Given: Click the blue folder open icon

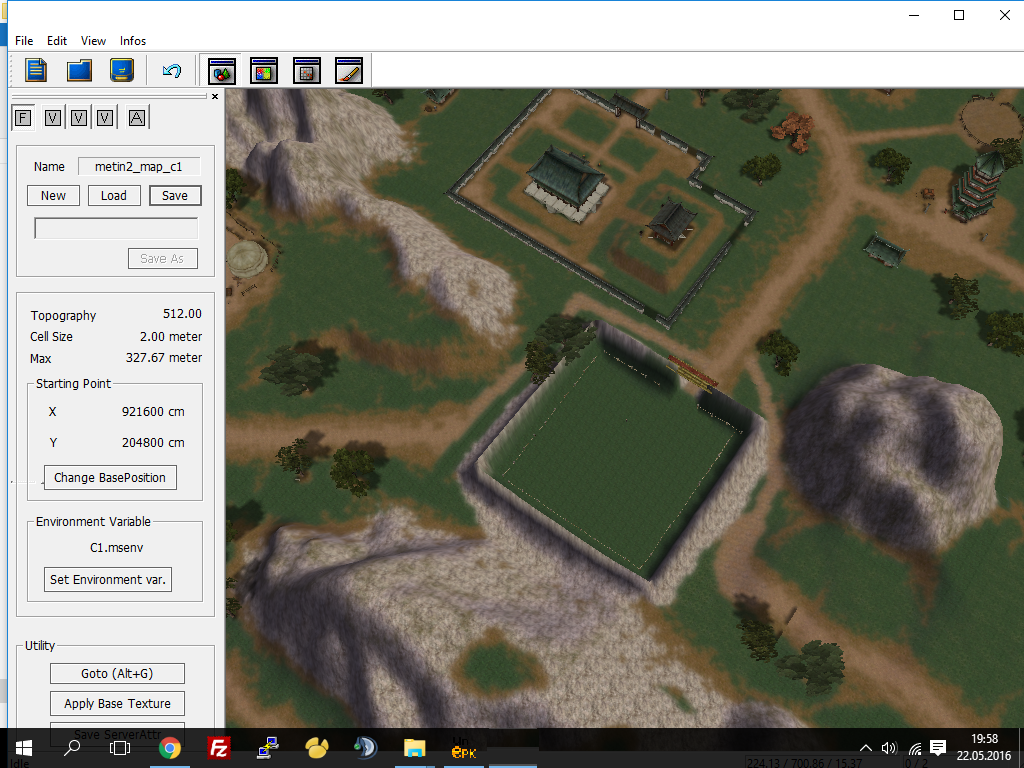Looking at the screenshot, I should point(79,70).
